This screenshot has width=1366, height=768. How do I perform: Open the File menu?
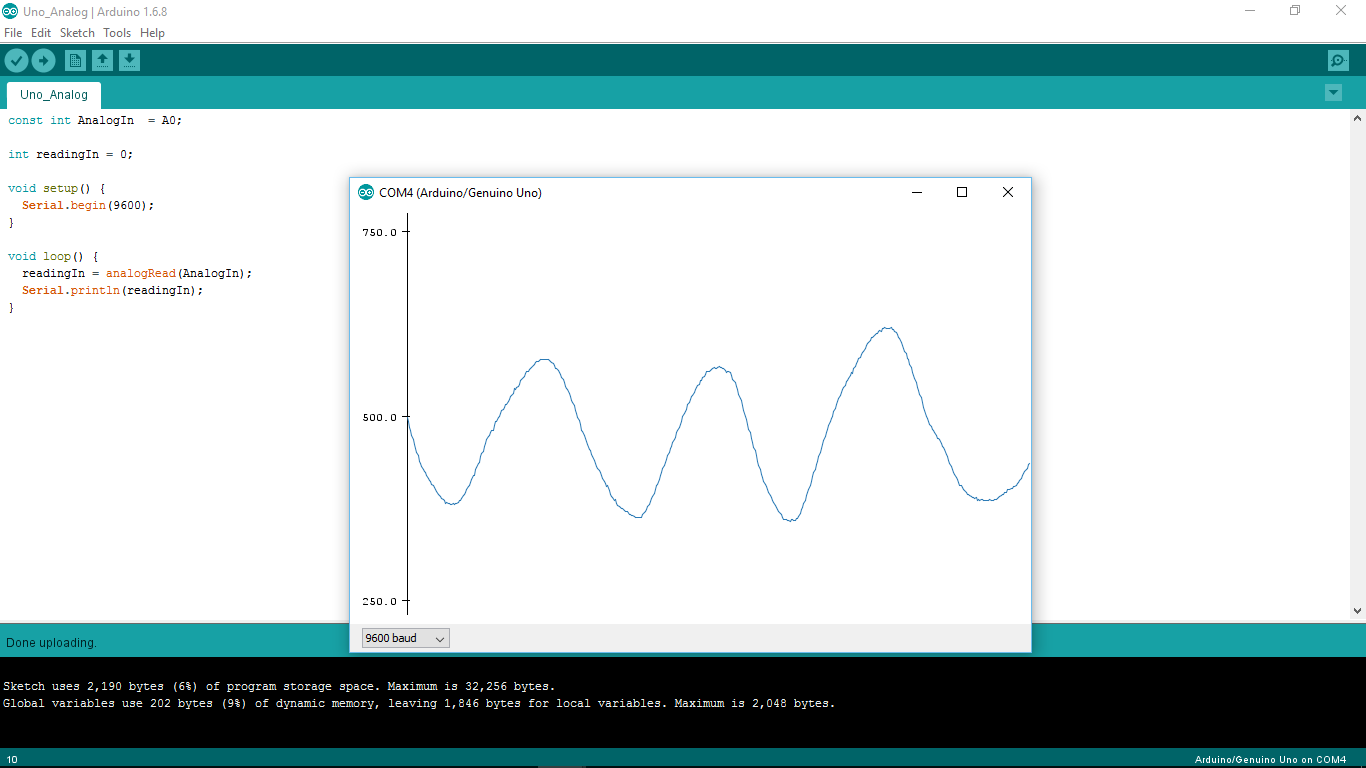13,33
